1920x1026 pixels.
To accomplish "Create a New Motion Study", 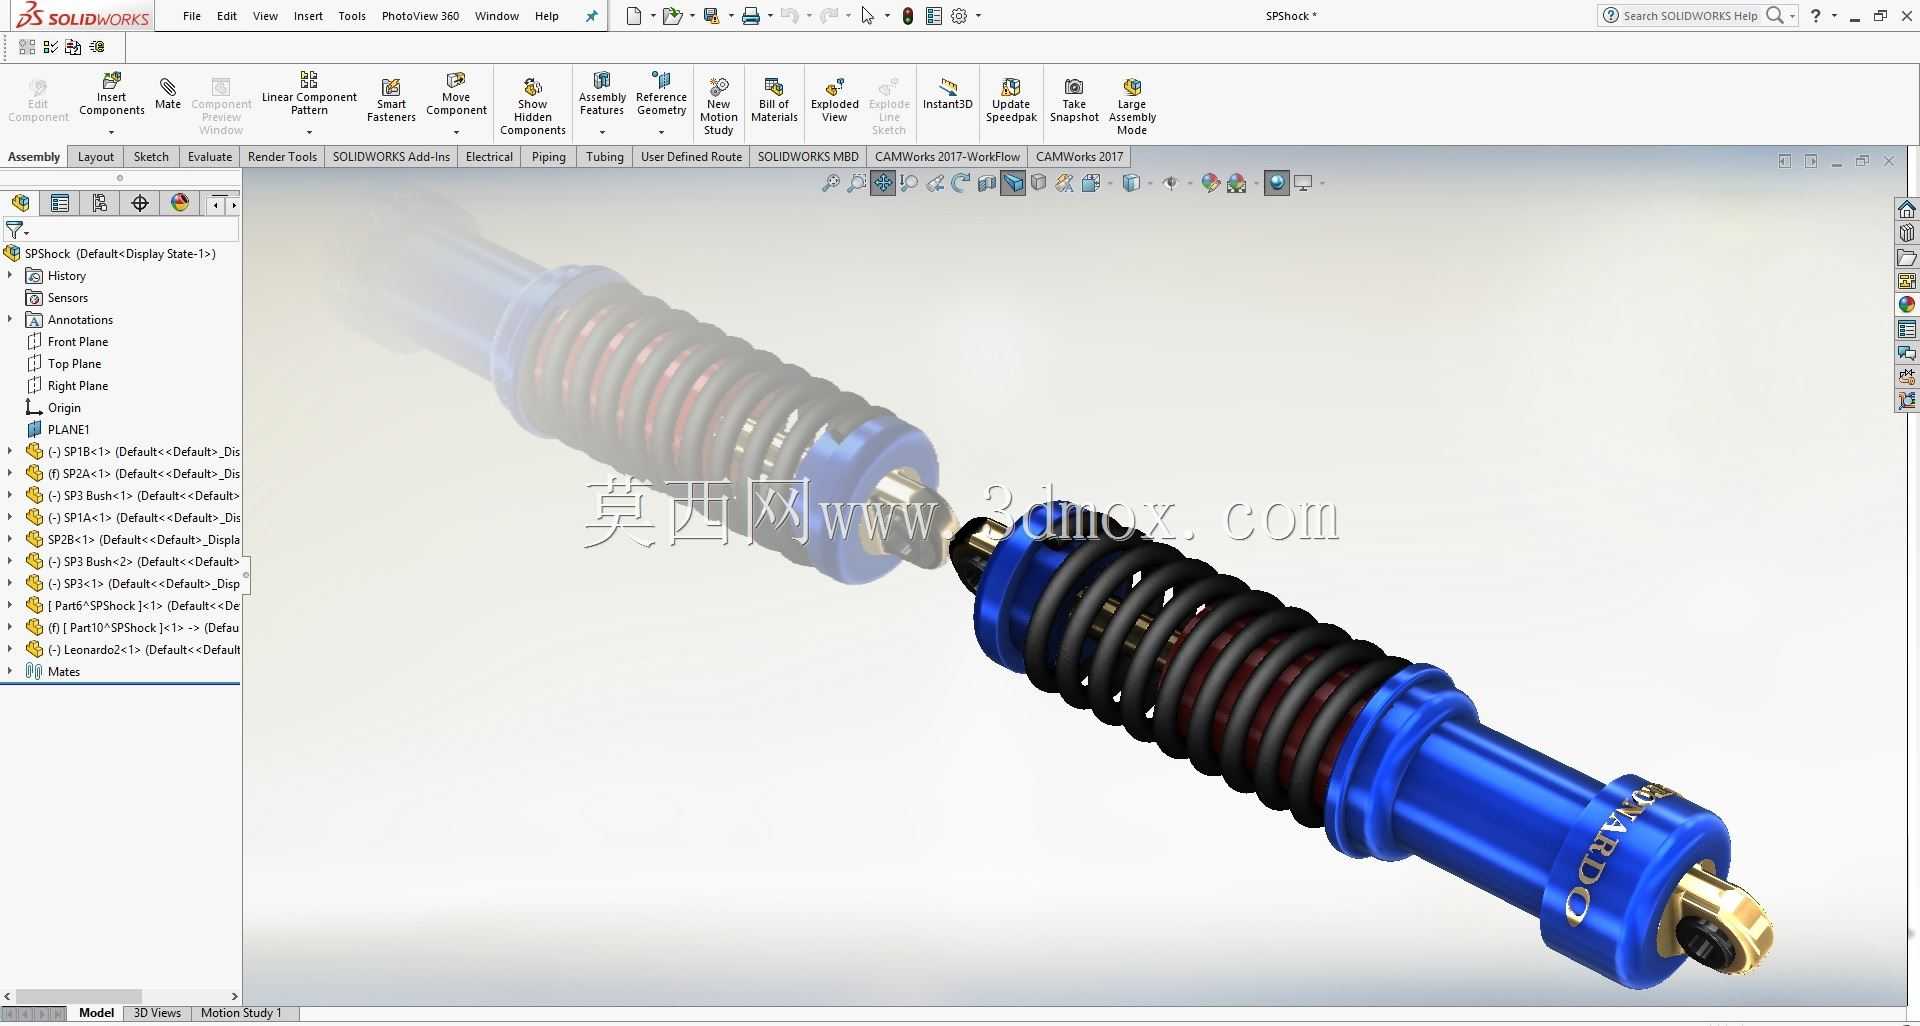I will (718, 106).
